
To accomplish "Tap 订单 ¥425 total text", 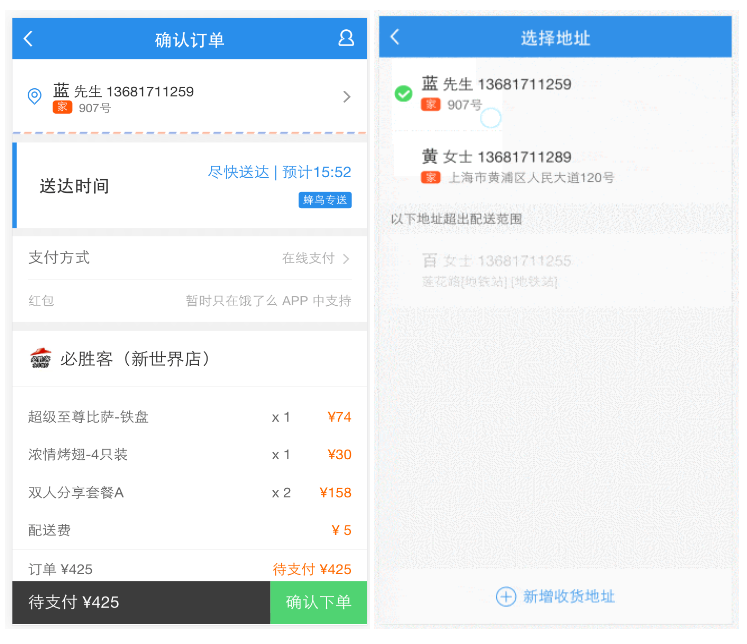I will (x=60, y=569).
